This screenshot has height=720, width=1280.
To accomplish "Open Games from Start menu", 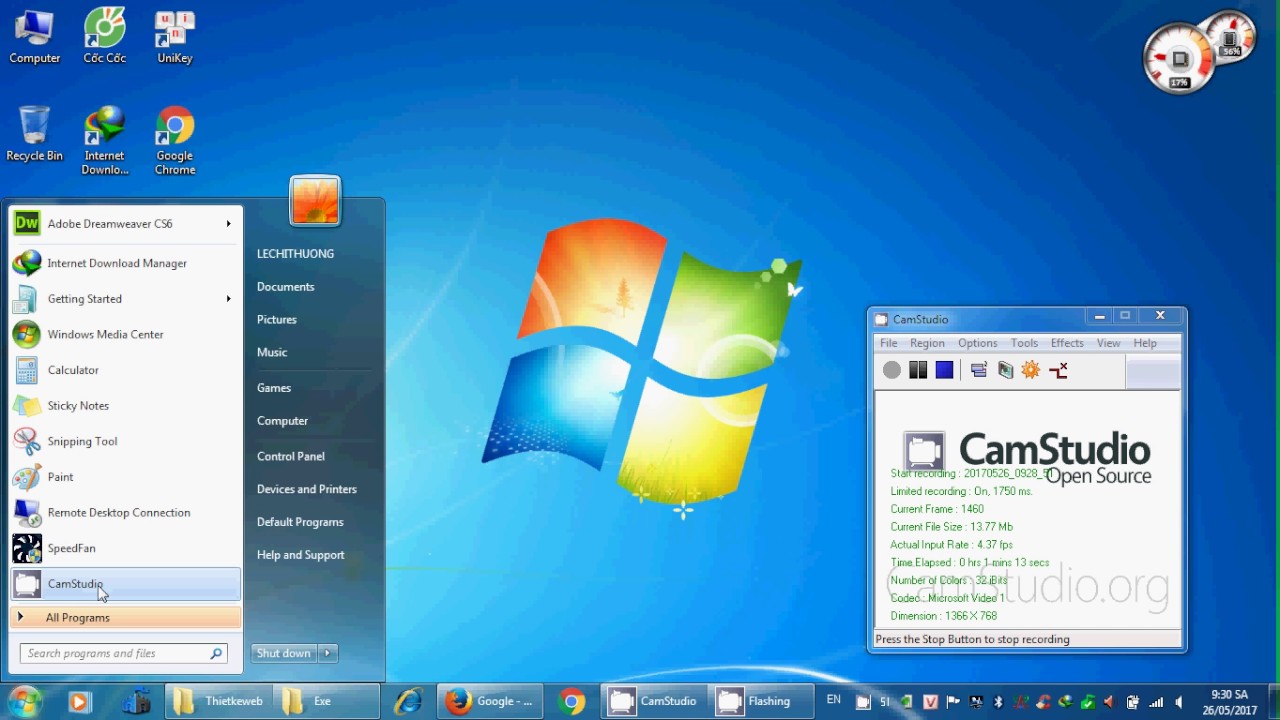I will tap(273, 388).
